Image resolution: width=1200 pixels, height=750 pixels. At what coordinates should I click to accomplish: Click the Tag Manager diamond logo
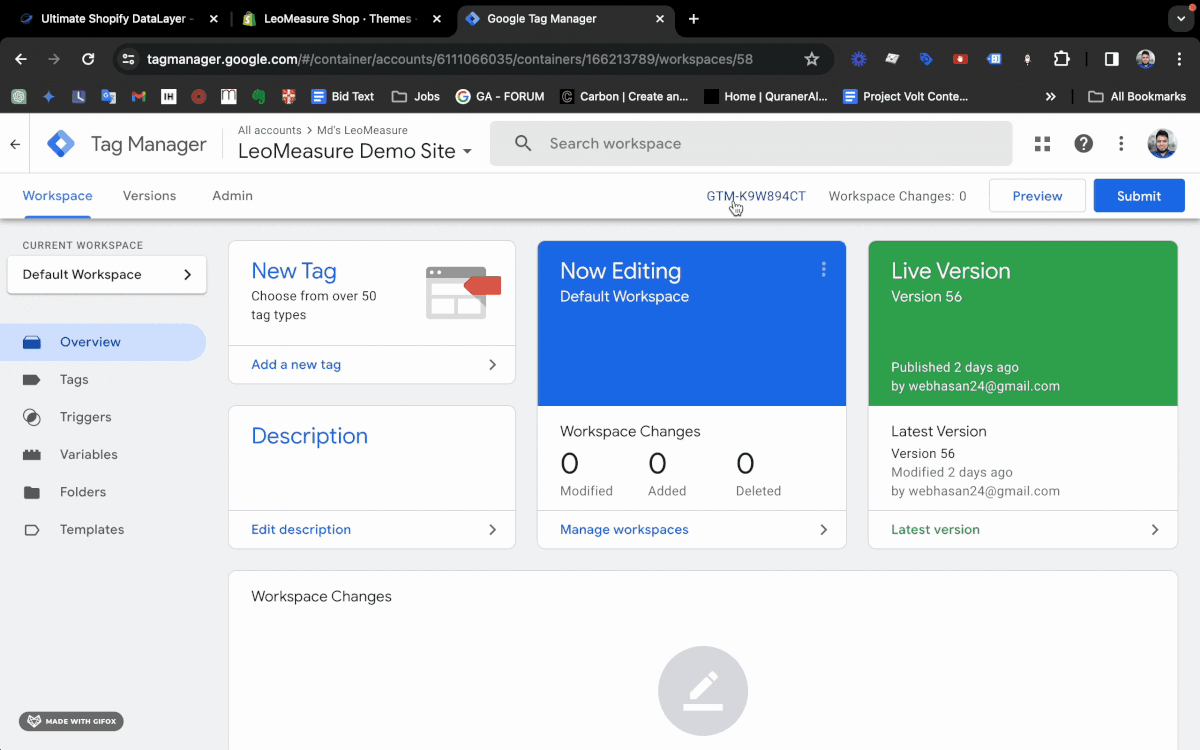(x=60, y=143)
